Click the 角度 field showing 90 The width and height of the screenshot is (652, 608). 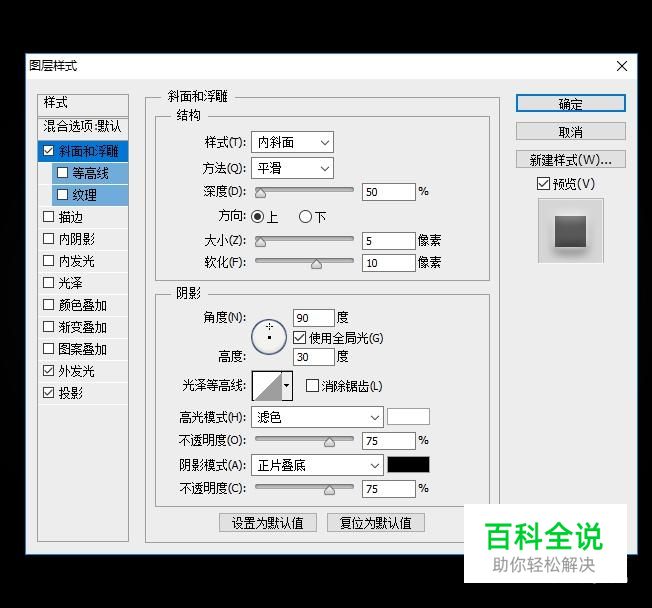tap(314, 318)
